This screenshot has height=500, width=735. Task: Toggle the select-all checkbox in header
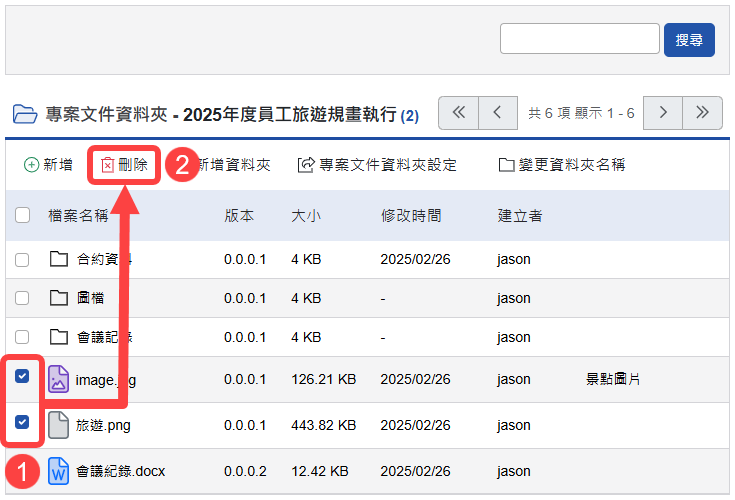click(23, 215)
